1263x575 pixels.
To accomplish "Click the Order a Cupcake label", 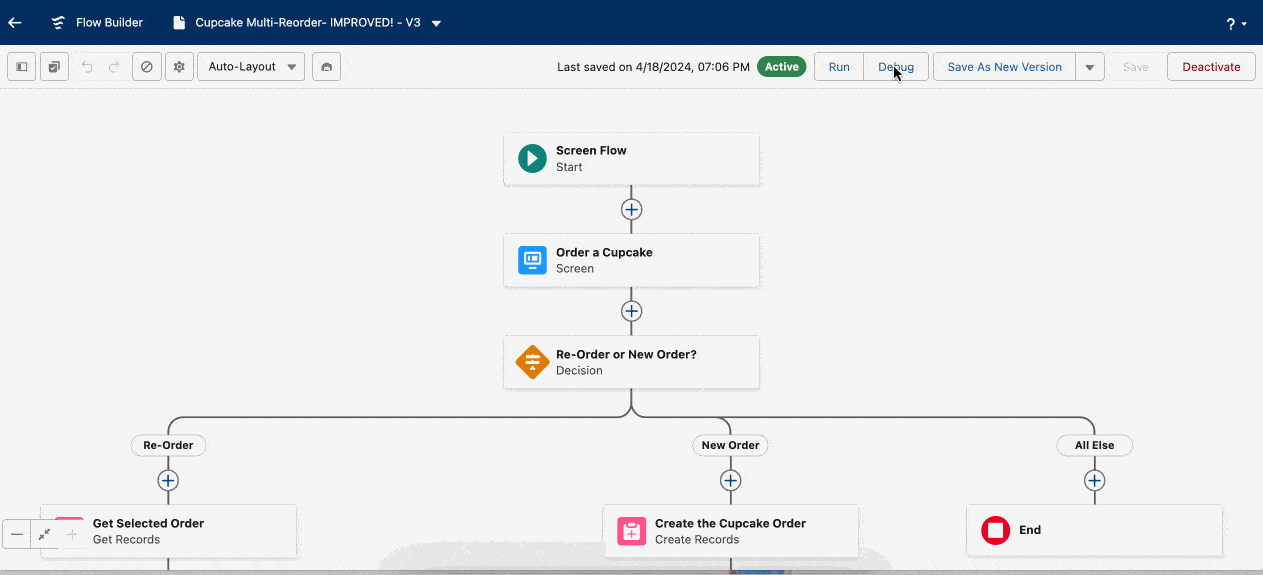I will (604, 252).
